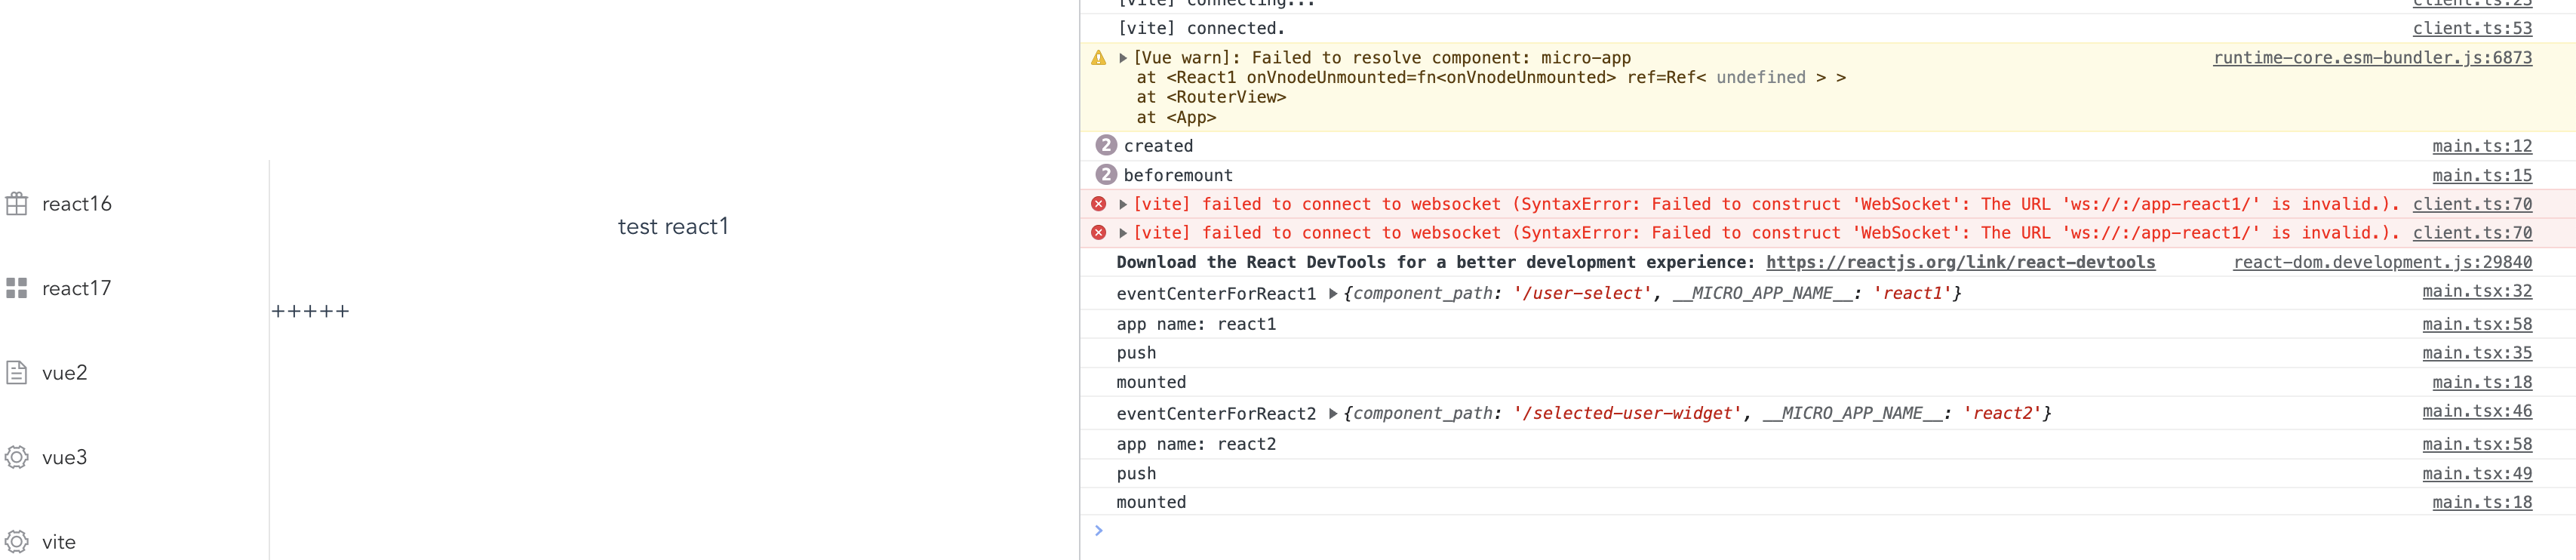Expand the eventCenterForReact1 object
Viewport: 2576px width, 560px height.
coord(1333,294)
